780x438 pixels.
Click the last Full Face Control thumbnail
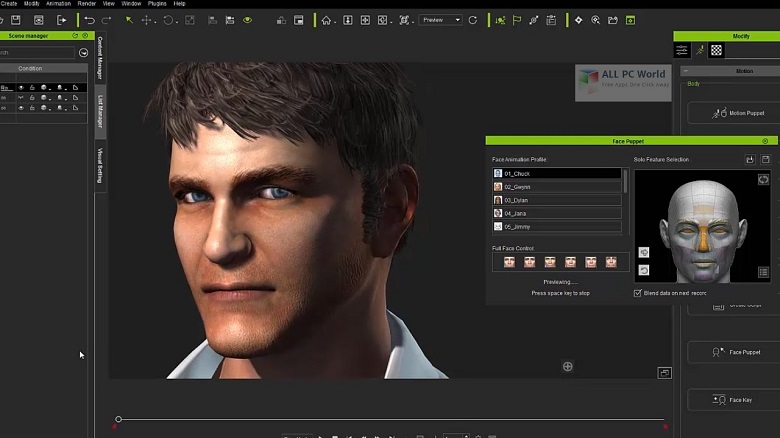(x=611, y=262)
